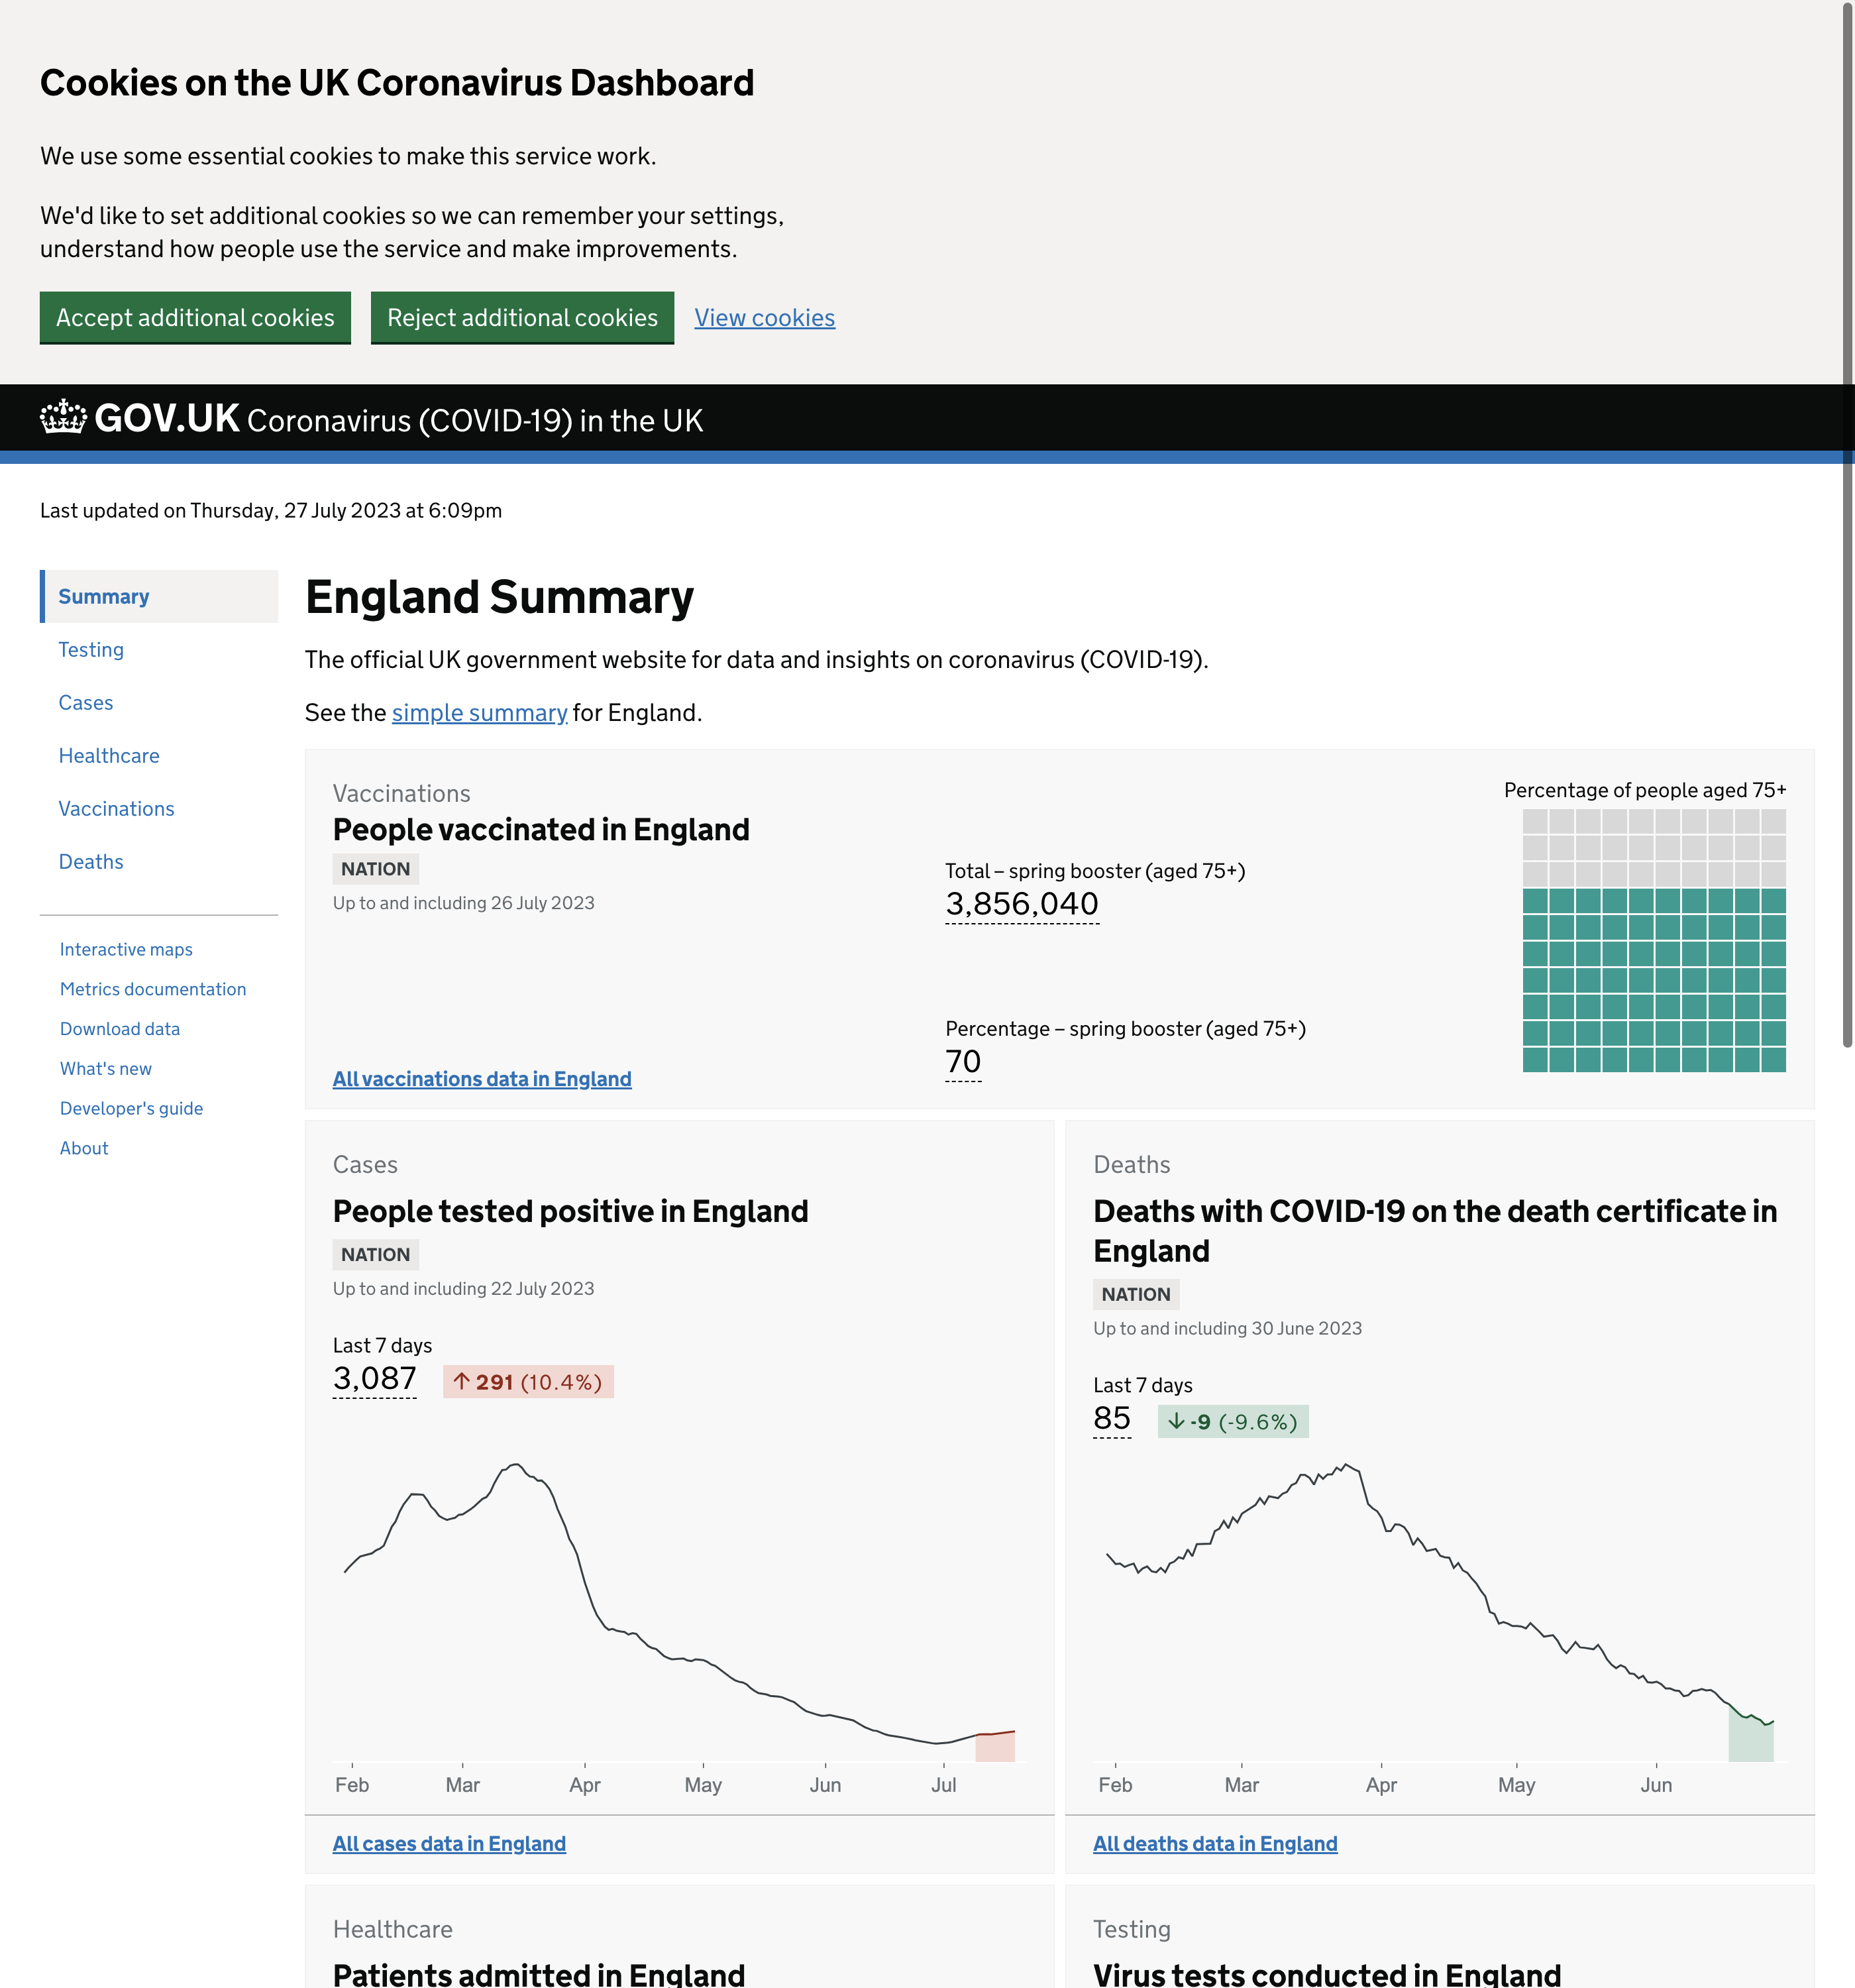Open All vaccinations data in England

tap(482, 1079)
